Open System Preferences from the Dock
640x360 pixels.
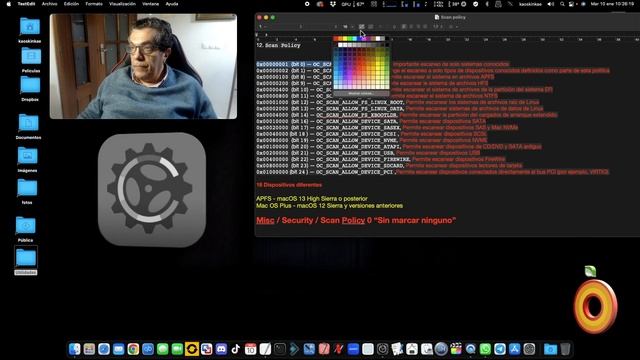[x=529, y=349]
